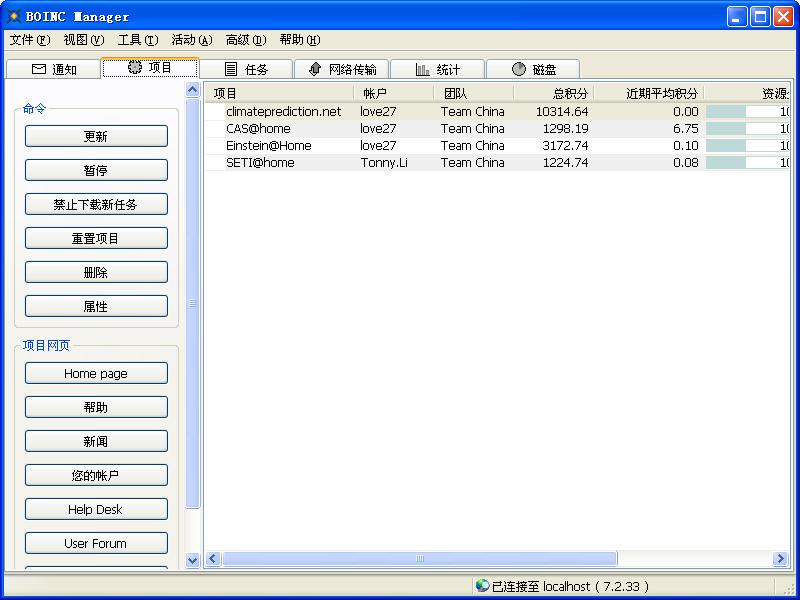This screenshot has width=800, height=600.
Task: Click the 更新 button
Action: (x=96, y=136)
